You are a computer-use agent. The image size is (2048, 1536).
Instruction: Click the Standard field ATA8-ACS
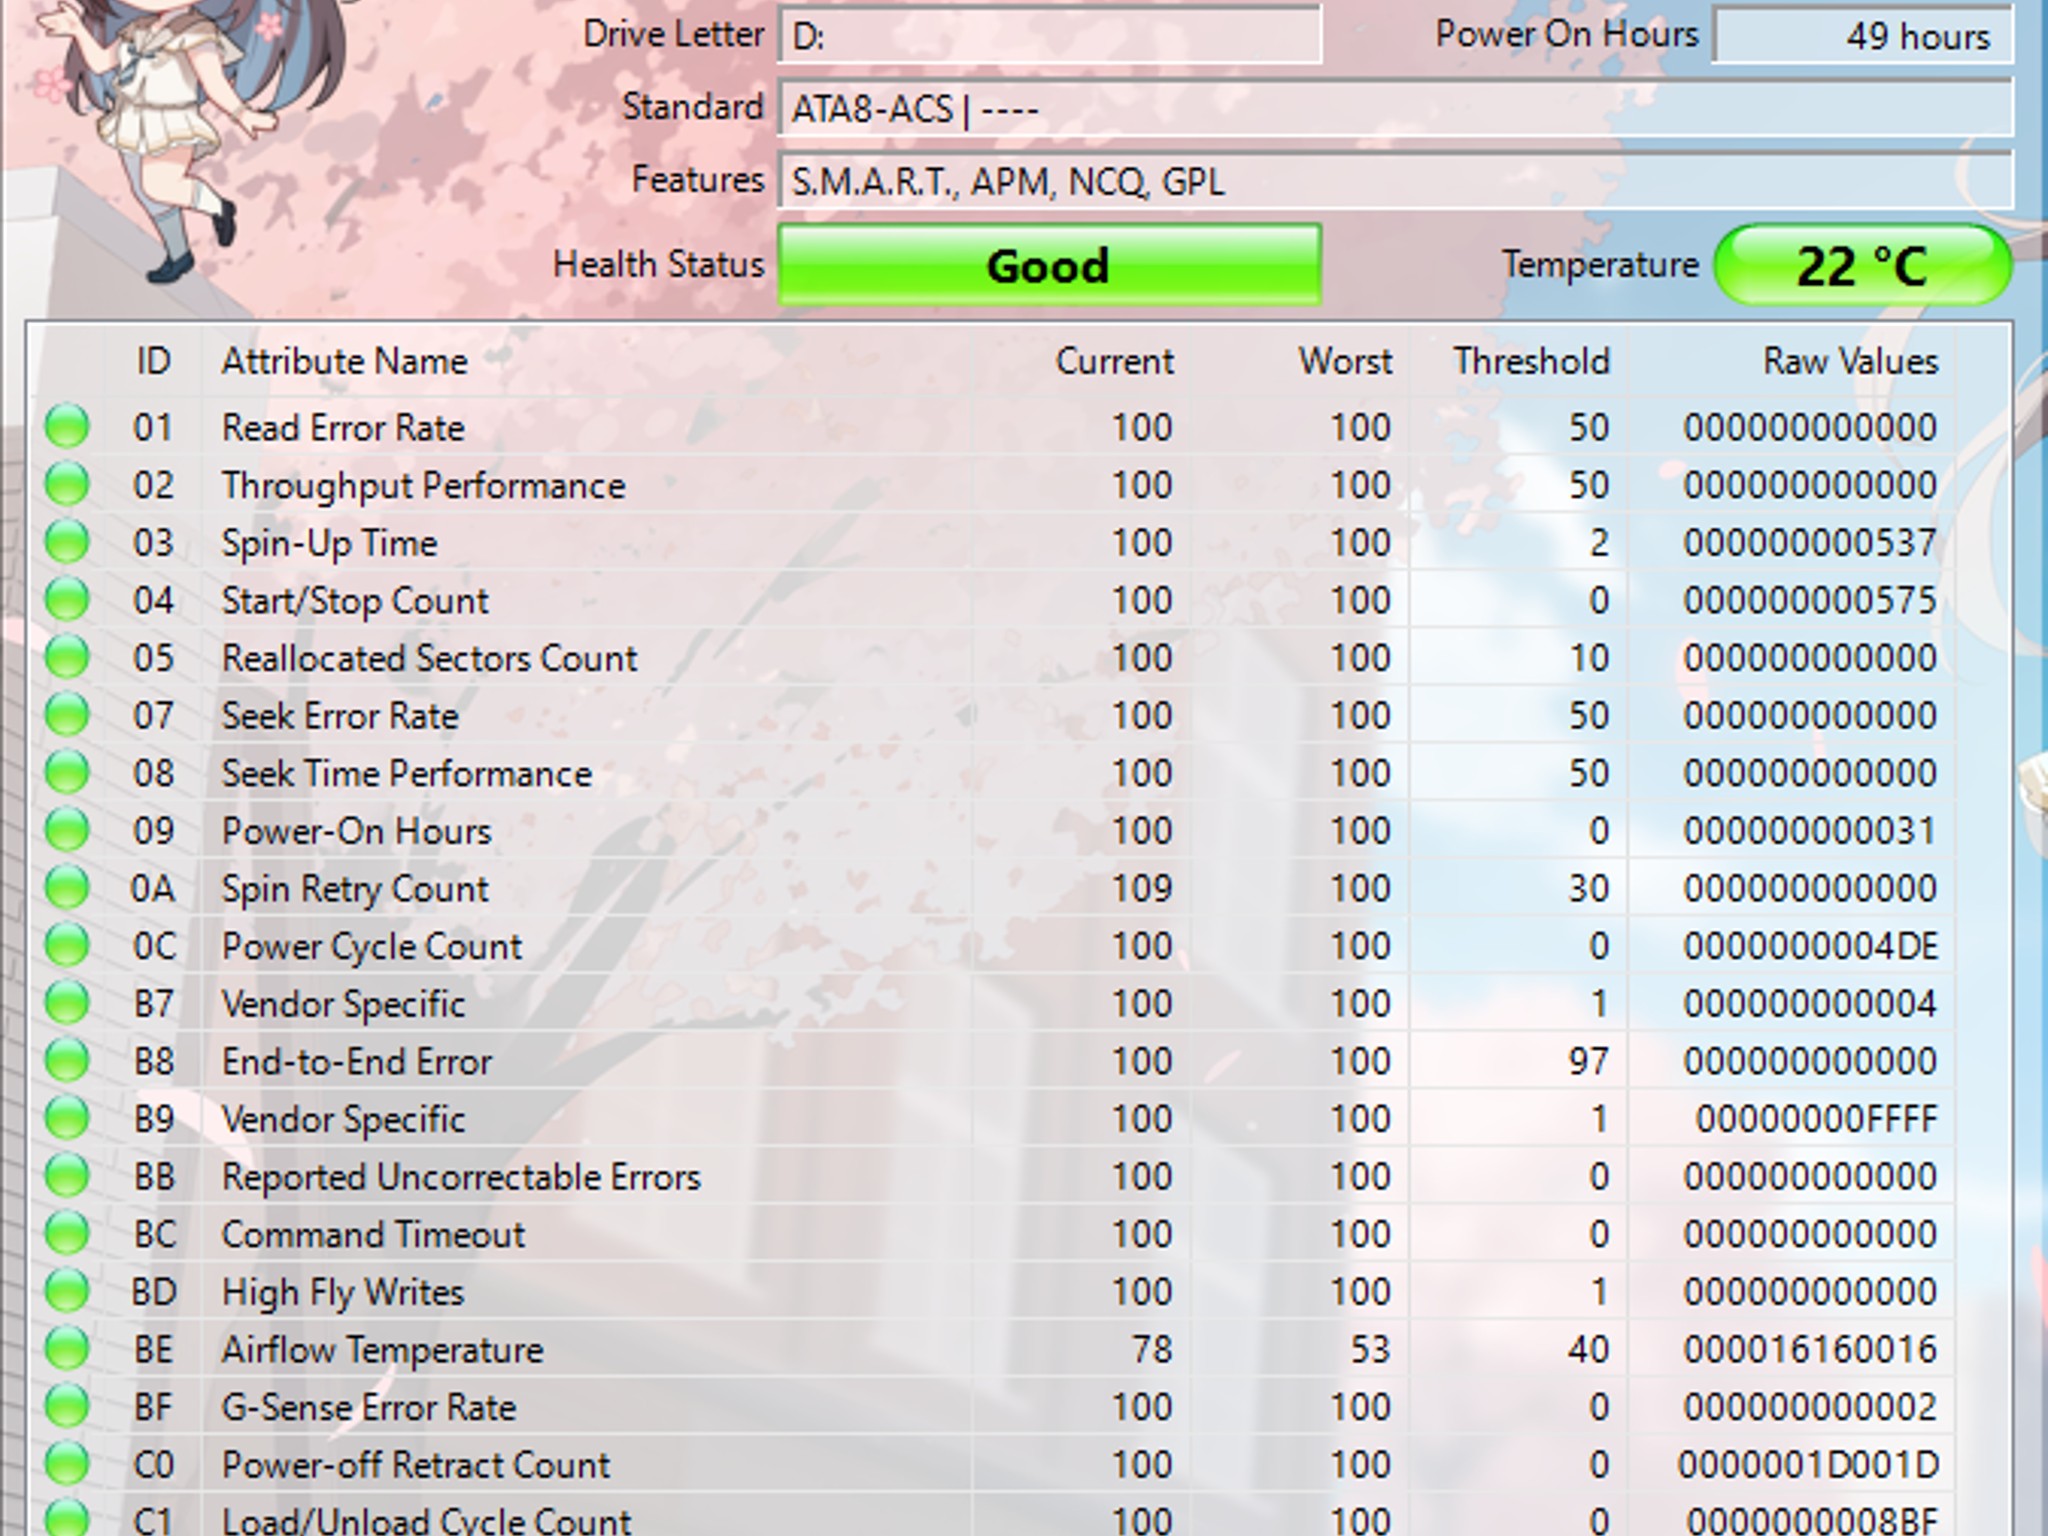point(1395,108)
